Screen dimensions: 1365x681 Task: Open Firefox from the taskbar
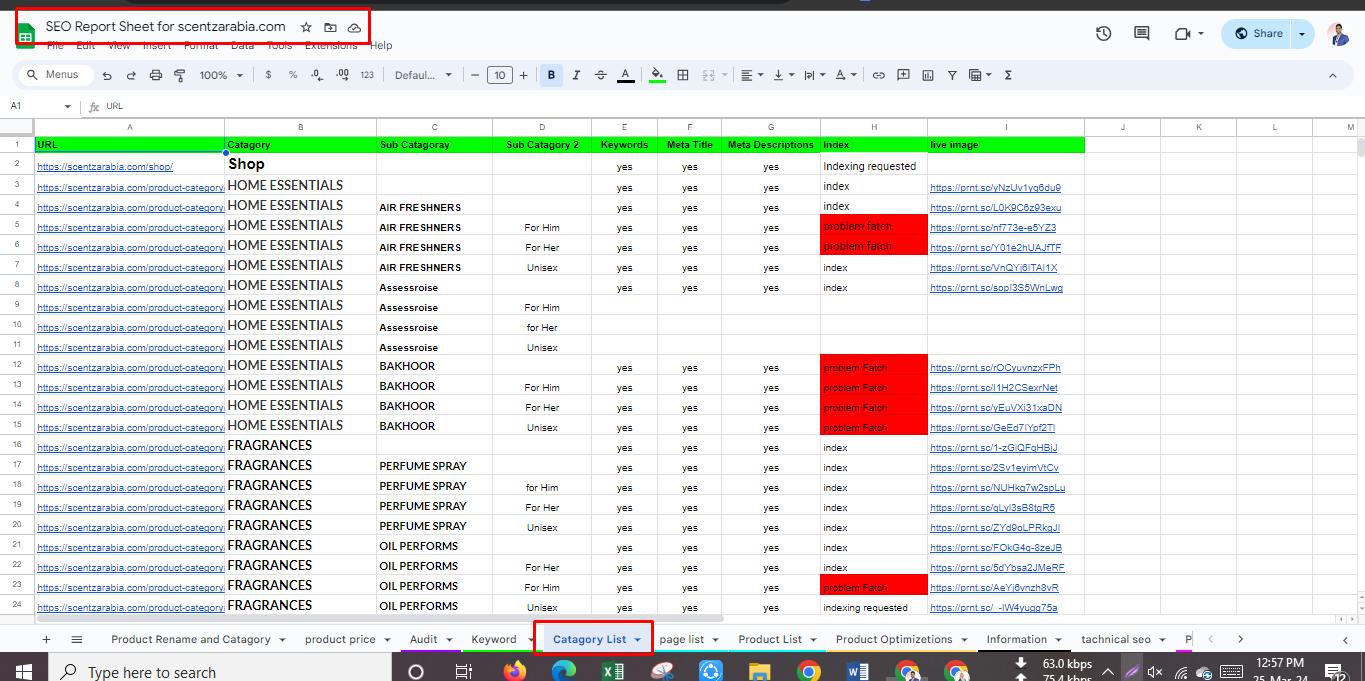[x=515, y=671]
